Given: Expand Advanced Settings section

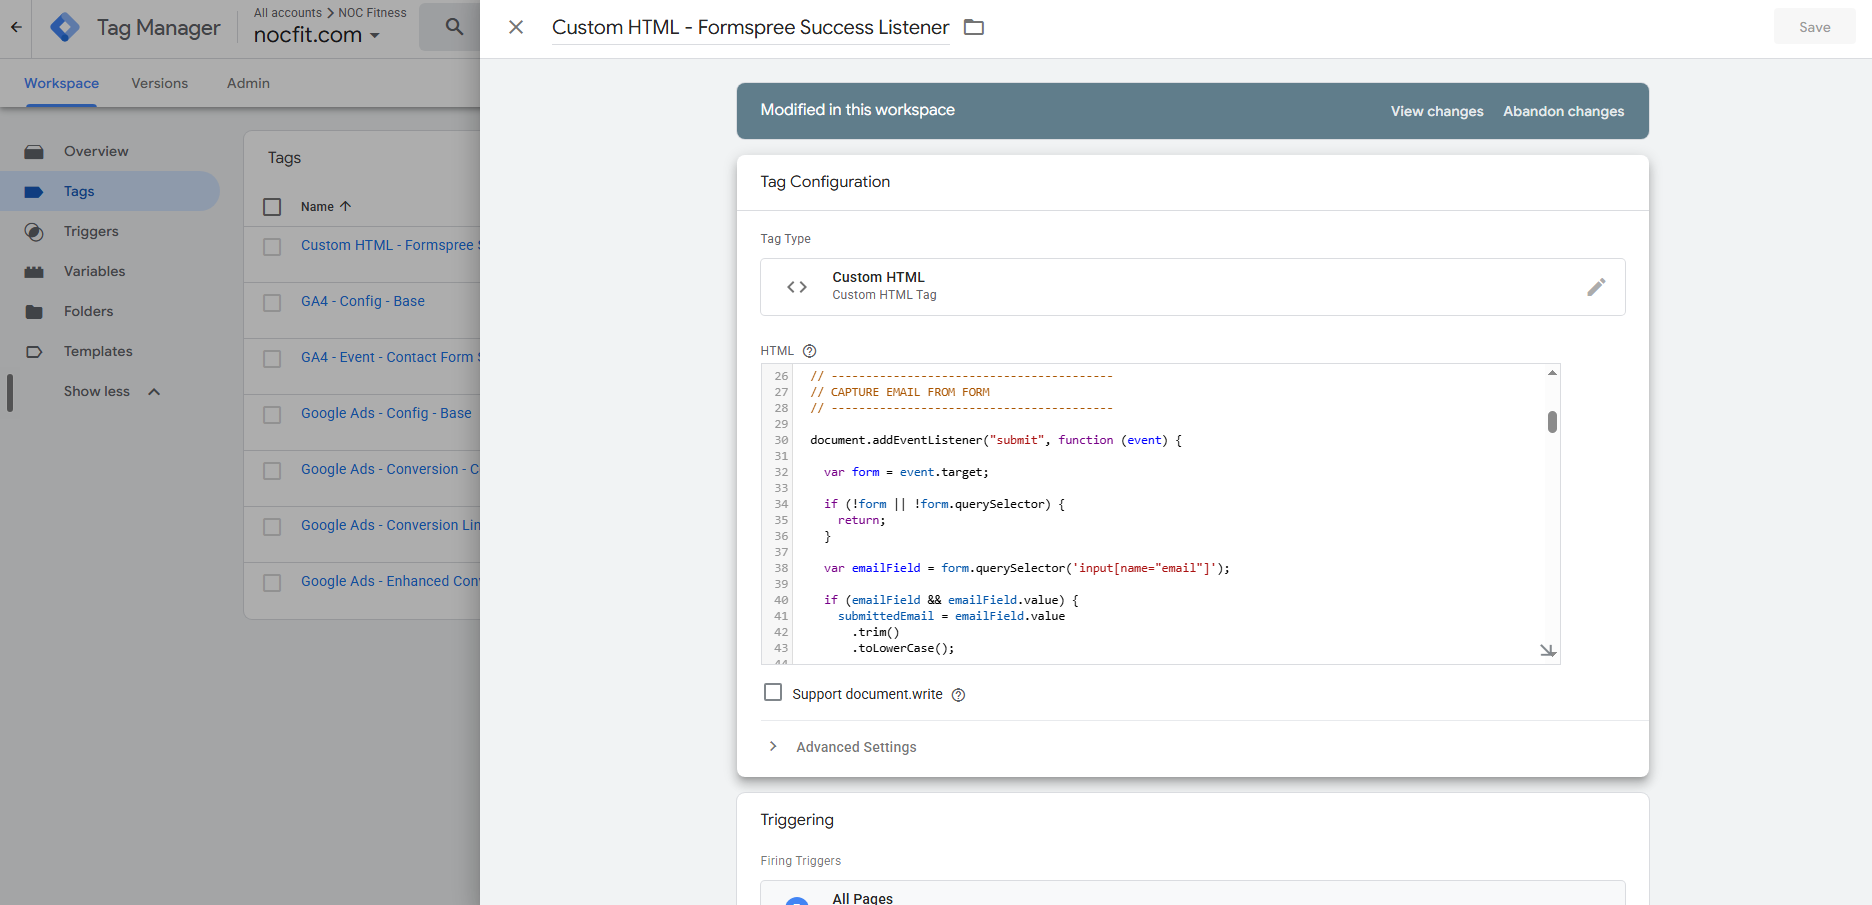Looking at the screenshot, I should (x=855, y=747).
